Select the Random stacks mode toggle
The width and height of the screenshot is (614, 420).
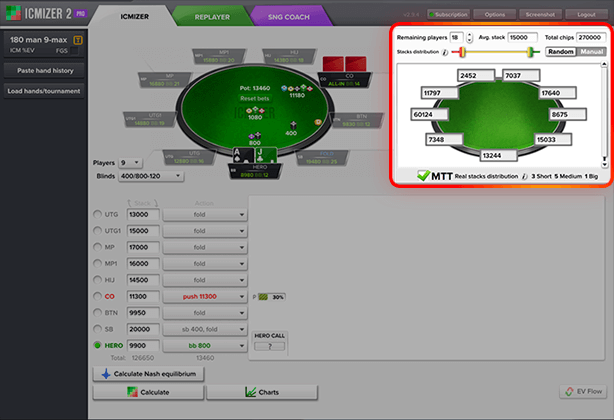pyautogui.click(x=561, y=51)
